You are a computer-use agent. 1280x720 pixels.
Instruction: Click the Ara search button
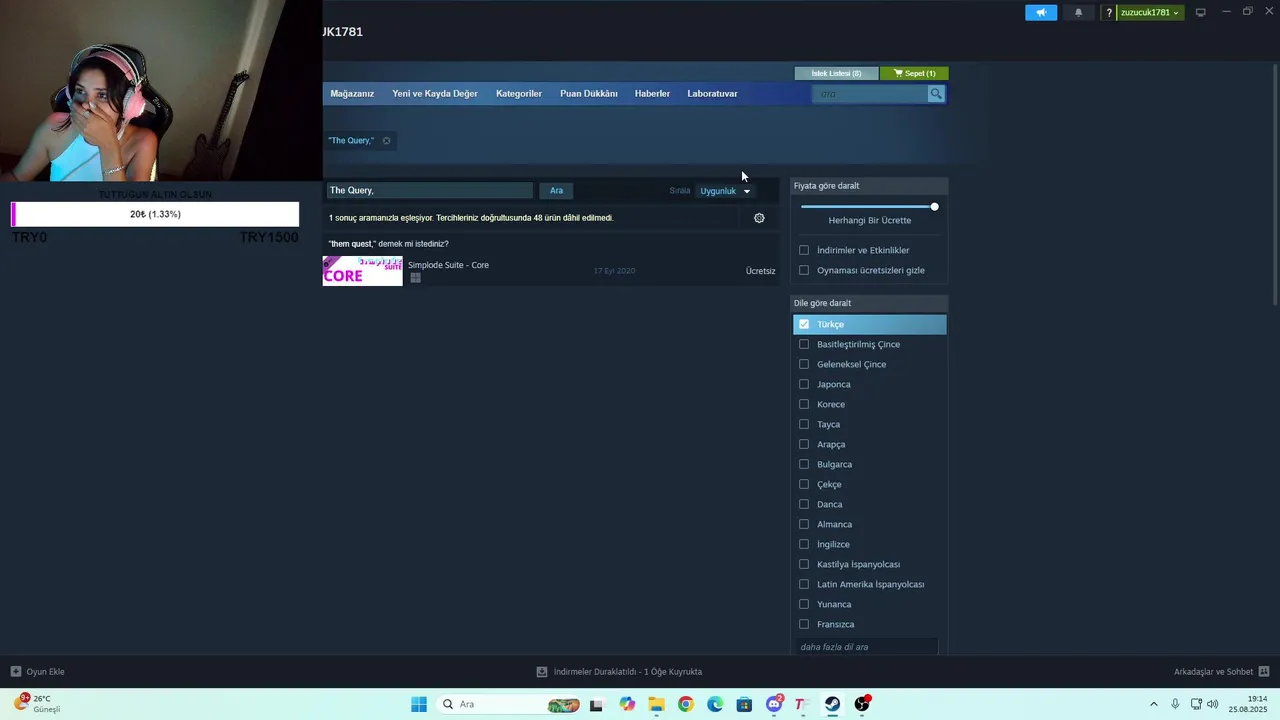point(556,191)
